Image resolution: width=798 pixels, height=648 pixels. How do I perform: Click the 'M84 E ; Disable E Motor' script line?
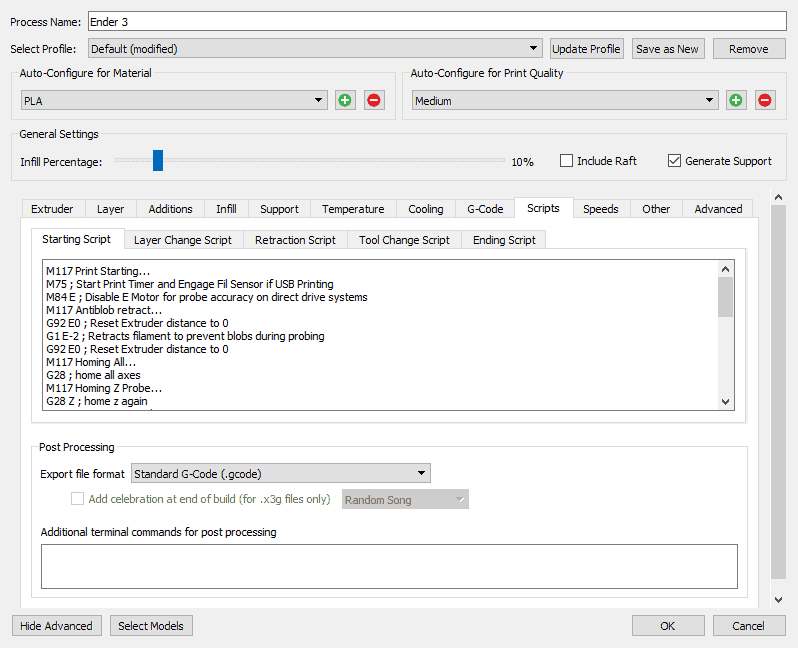207,297
